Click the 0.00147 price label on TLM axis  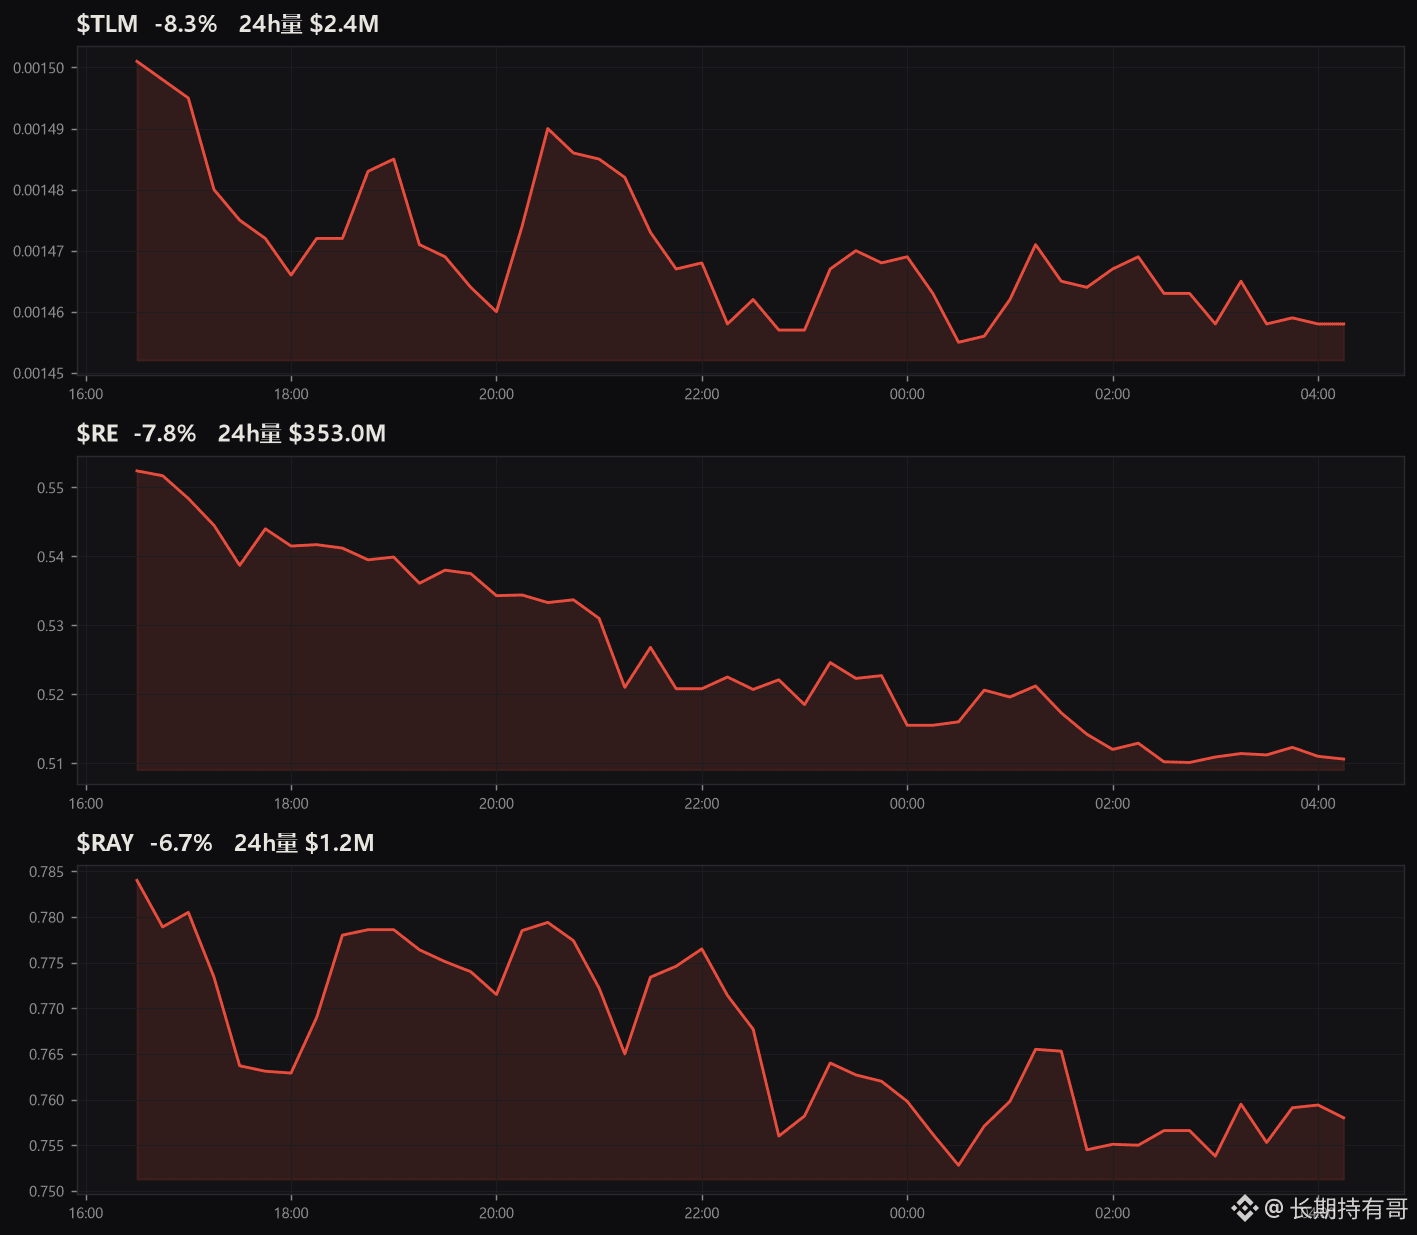click(x=38, y=251)
